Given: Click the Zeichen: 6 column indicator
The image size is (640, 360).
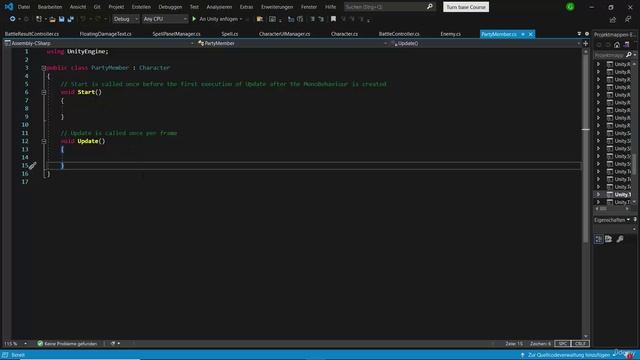Looking at the screenshot, I should pos(540,343).
